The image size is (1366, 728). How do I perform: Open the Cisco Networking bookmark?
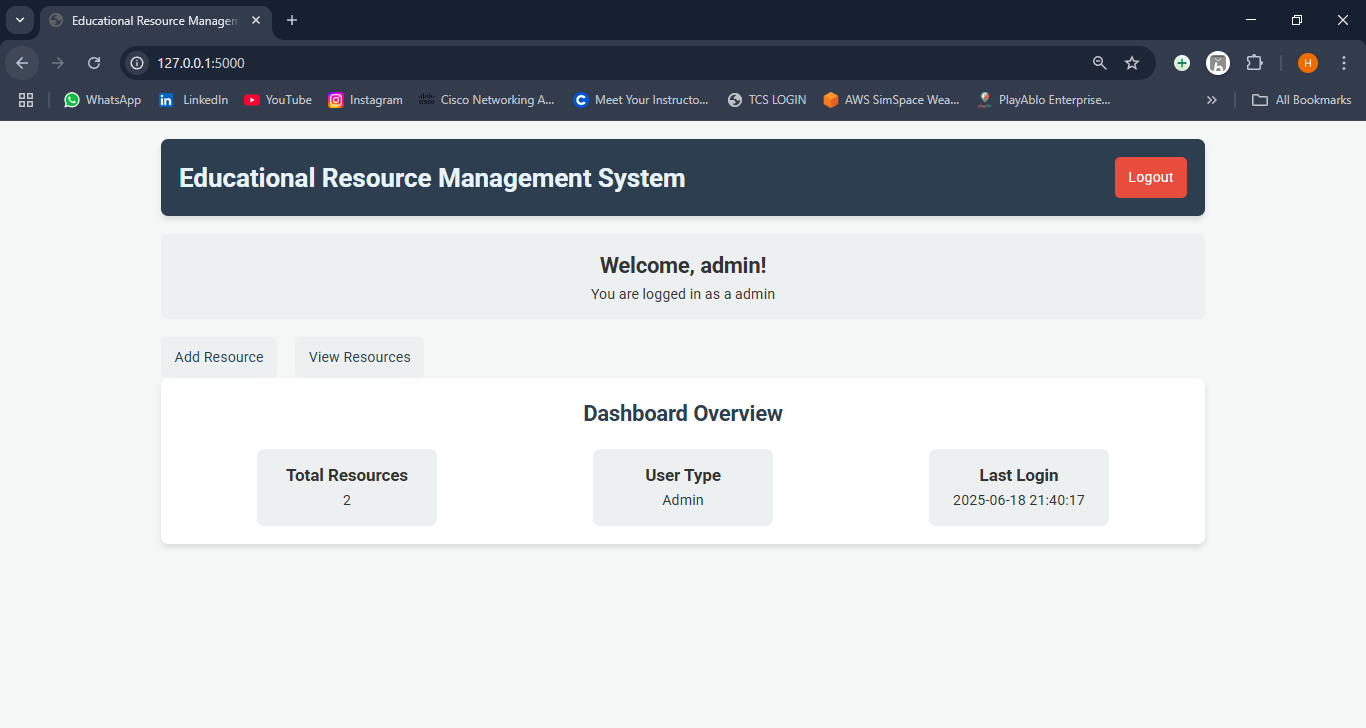pos(486,100)
